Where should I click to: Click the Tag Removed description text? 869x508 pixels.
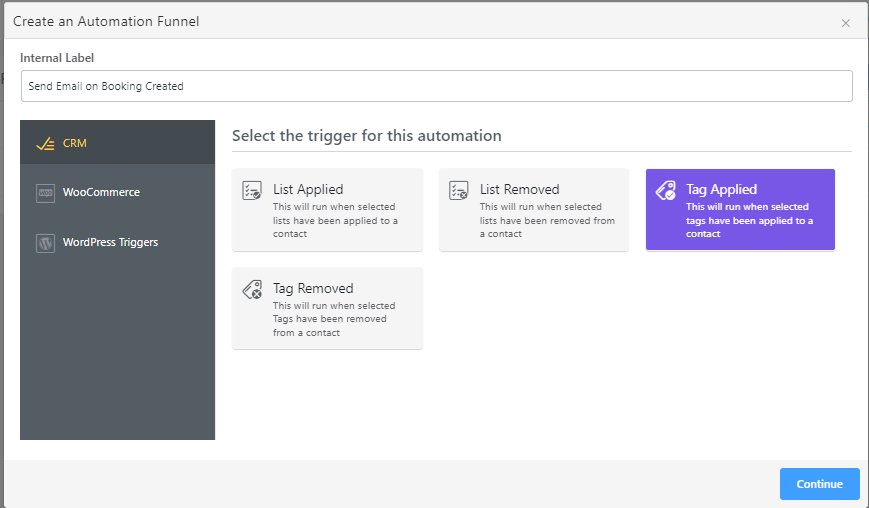pos(334,319)
